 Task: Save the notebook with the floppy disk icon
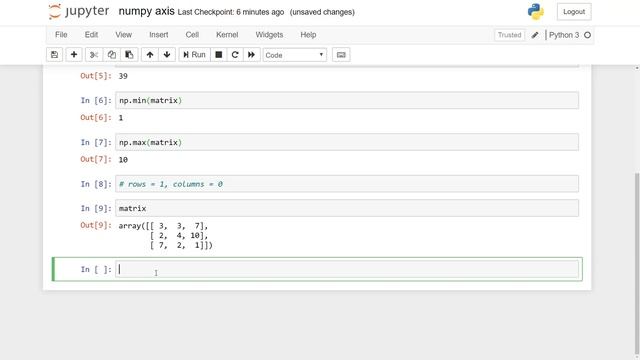[54, 55]
